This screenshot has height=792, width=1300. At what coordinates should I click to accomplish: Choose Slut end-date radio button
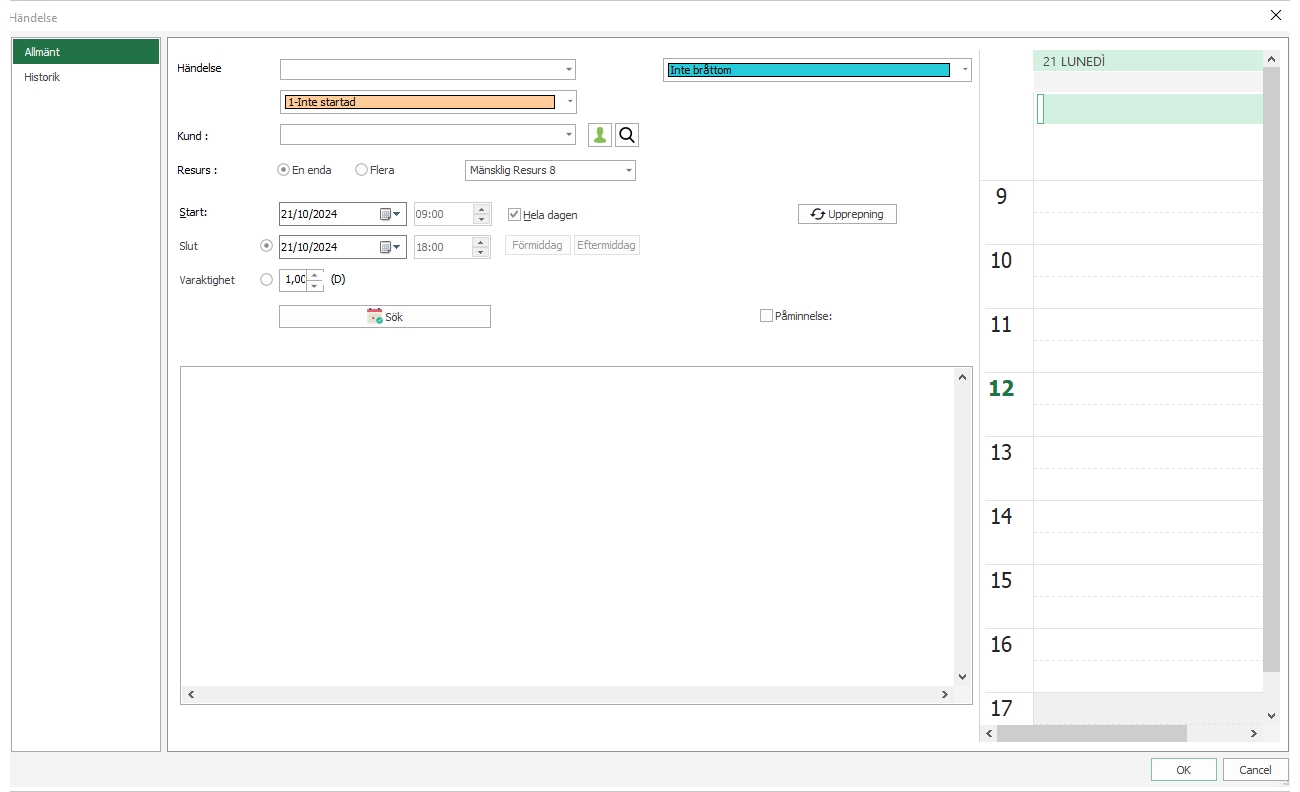[266, 246]
